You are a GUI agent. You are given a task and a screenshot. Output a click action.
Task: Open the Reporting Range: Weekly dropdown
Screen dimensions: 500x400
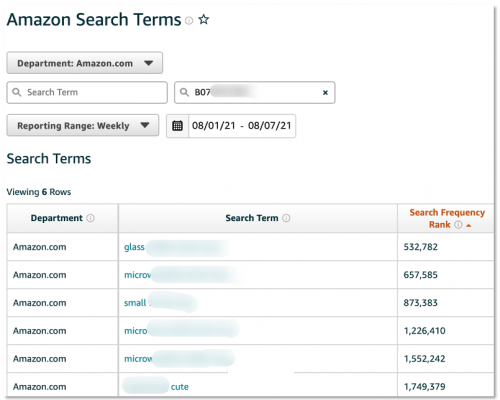[83, 125]
